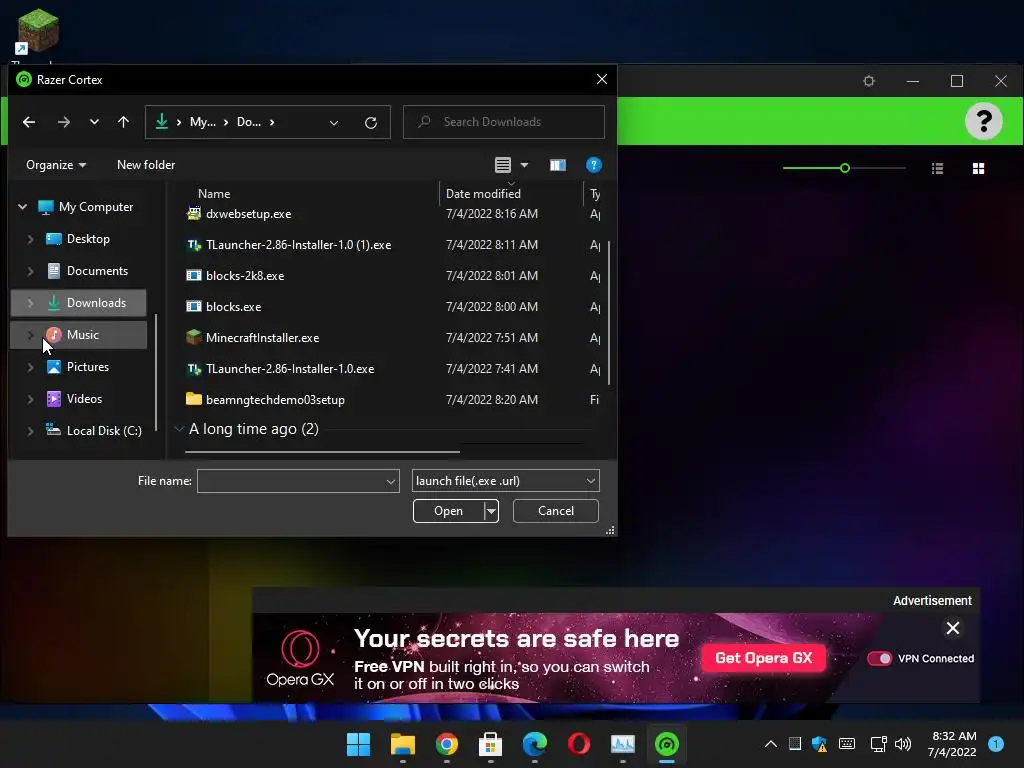Image resolution: width=1024 pixels, height=768 pixels.
Task: Switch Razer Cortex to list view
Action: point(937,169)
